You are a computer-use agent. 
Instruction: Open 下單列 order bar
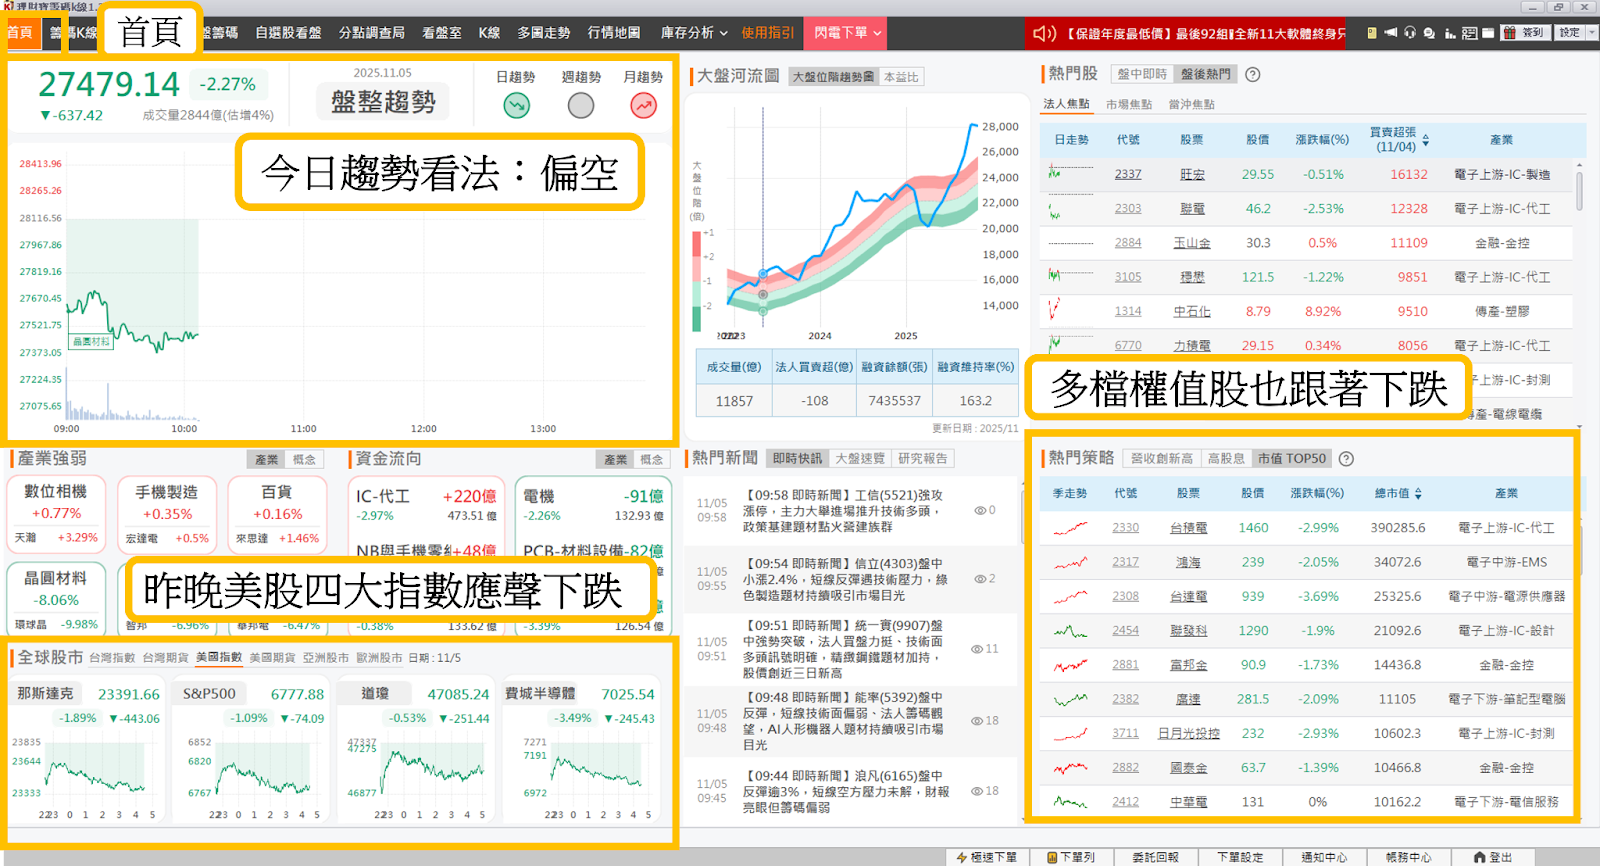[1071, 857]
